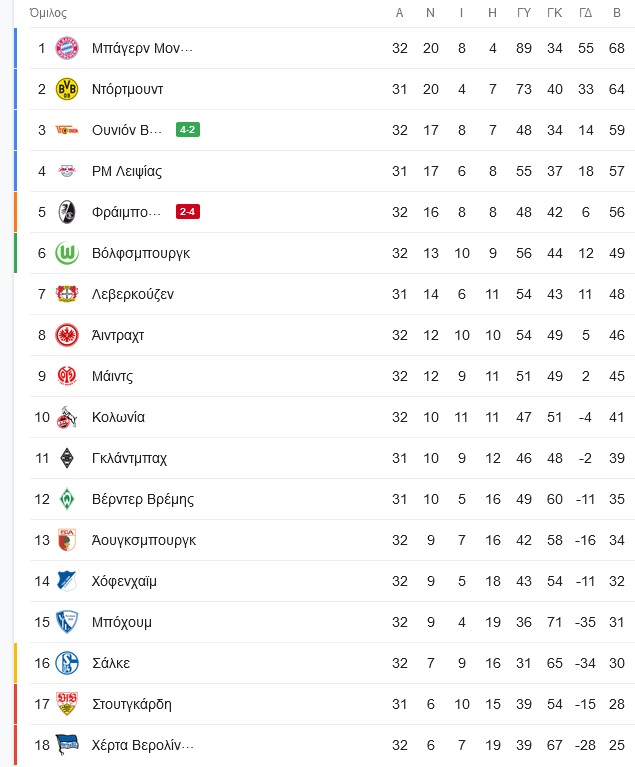The image size is (635, 767).
Task: Click the ΓΔ goal difference header
Action: coord(586,13)
